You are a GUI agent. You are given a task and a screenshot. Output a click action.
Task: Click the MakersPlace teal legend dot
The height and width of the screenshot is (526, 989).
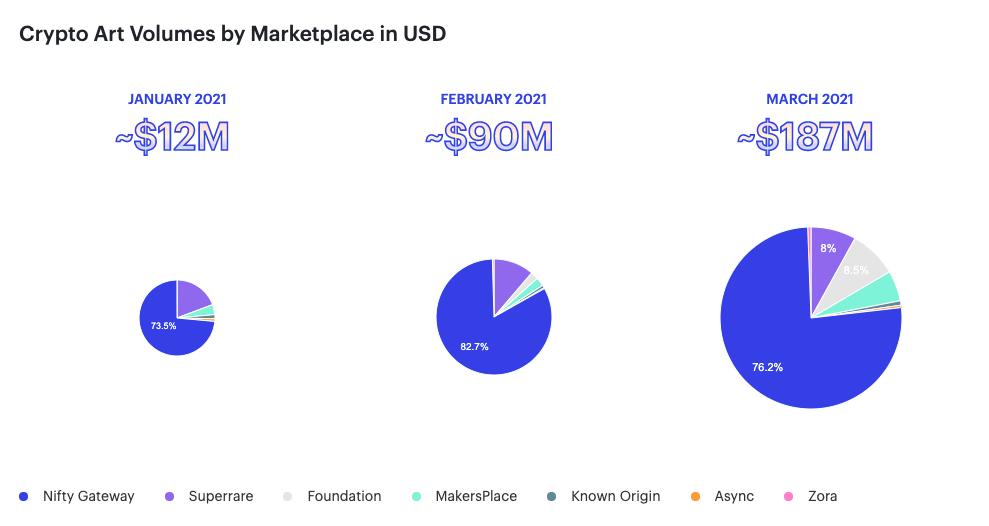click(x=416, y=496)
